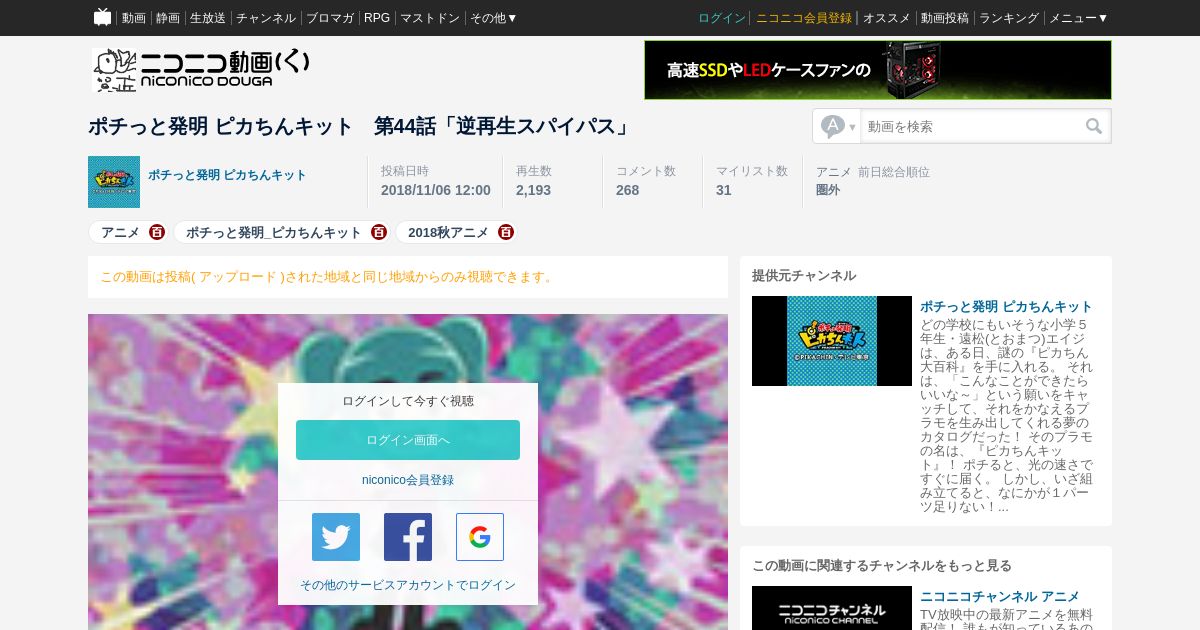This screenshot has width=1200, height=630.
Task: Open the チャンネル top menu item
Action: coord(266,18)
